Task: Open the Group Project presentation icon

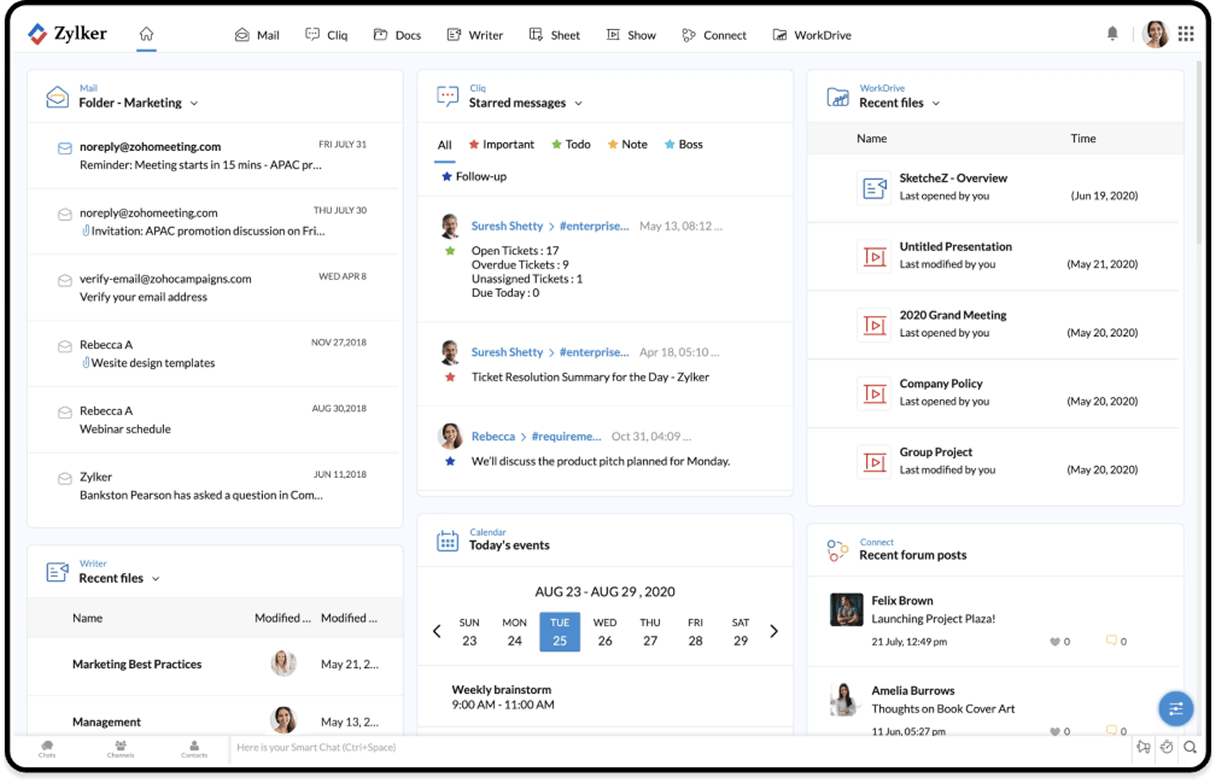Action: pos(874,461)
